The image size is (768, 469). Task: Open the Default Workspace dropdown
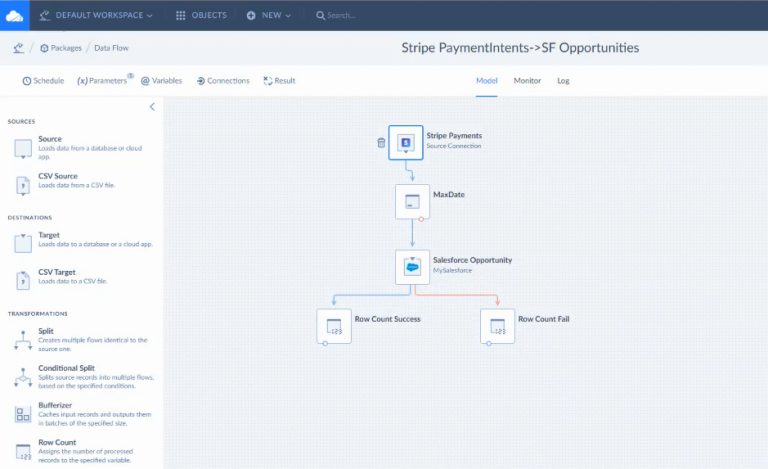pyautogui.click(x=96, y=15)
